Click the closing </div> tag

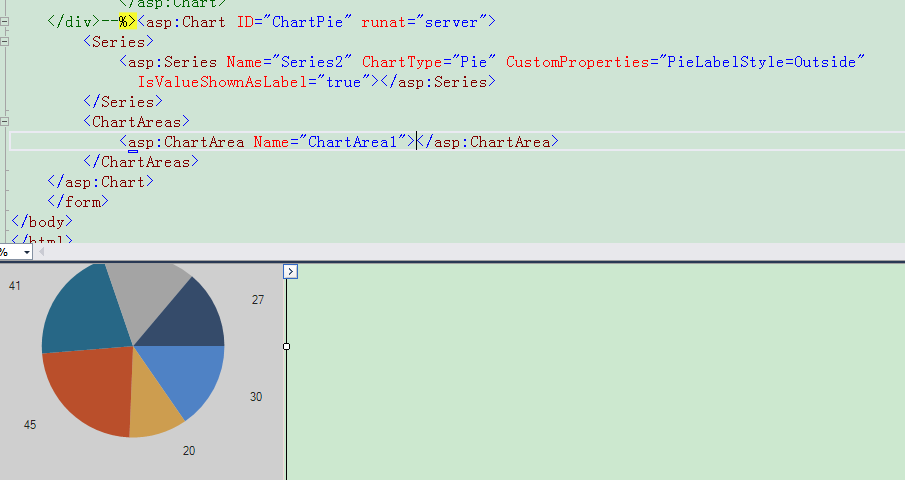(x=74, y=22)
